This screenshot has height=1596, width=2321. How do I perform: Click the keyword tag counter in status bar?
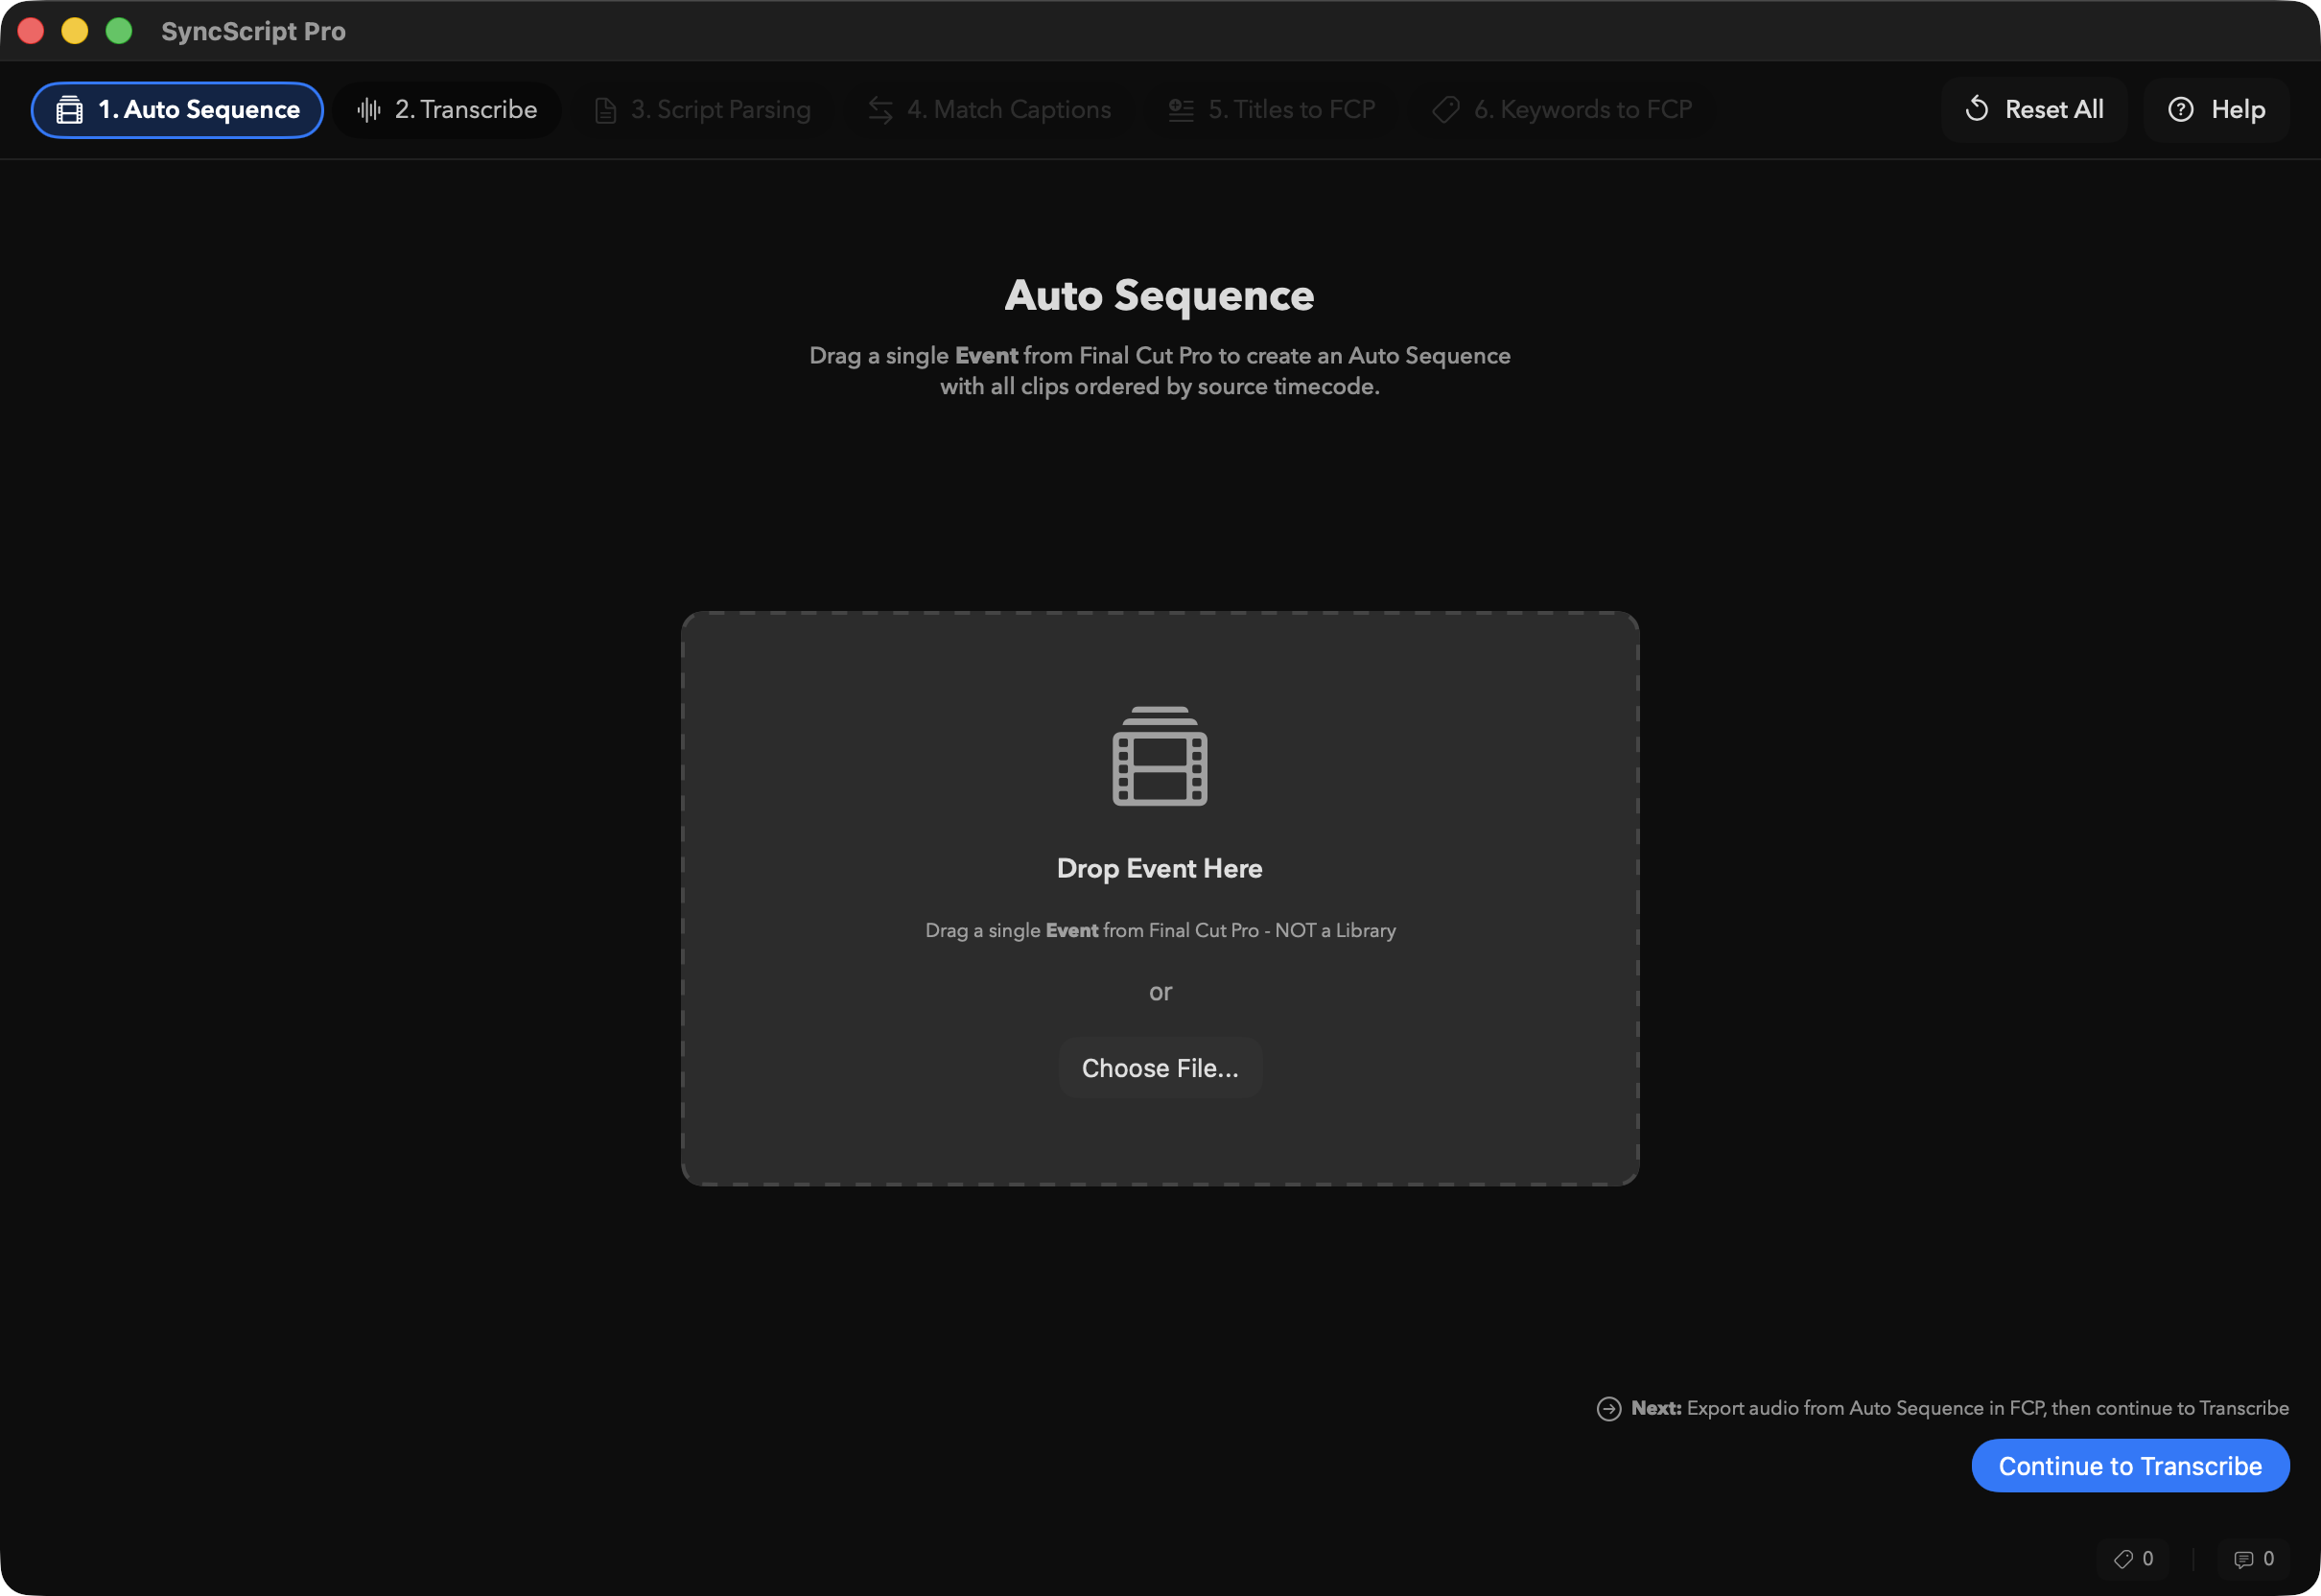click(x=2132, y=1558)
